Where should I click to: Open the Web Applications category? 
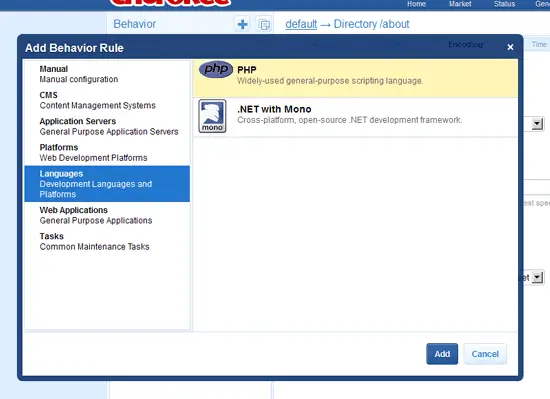point(107,215)
